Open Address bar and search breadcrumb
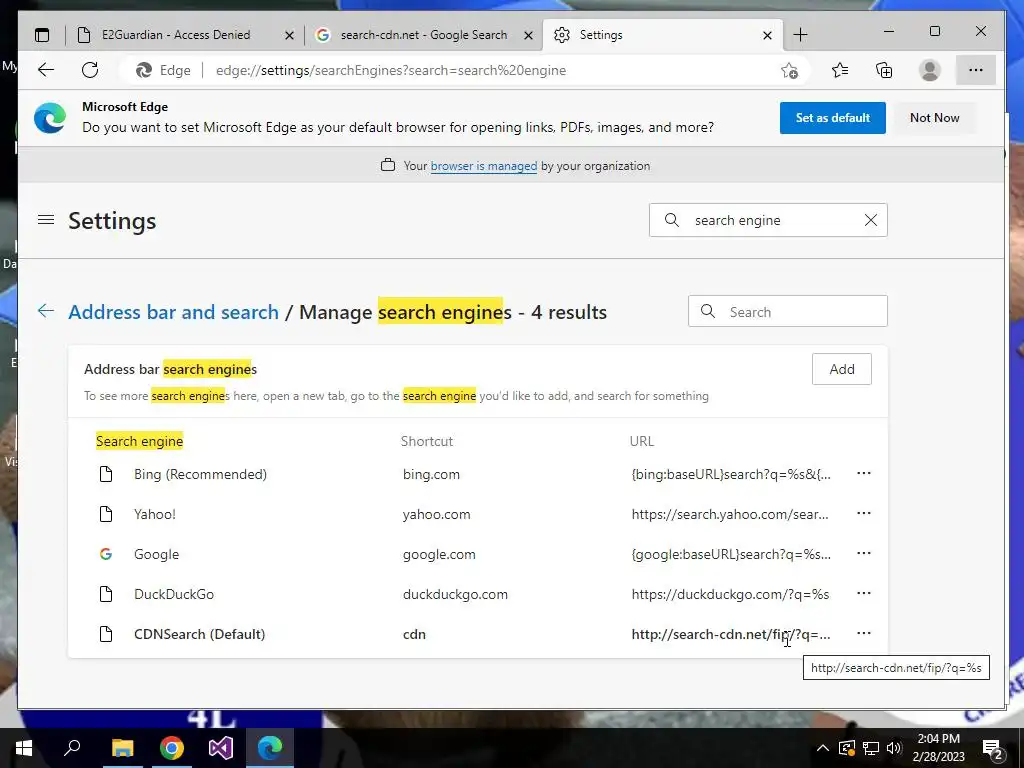This screenshot has height=768, width=1024. (x=174, y=312)
